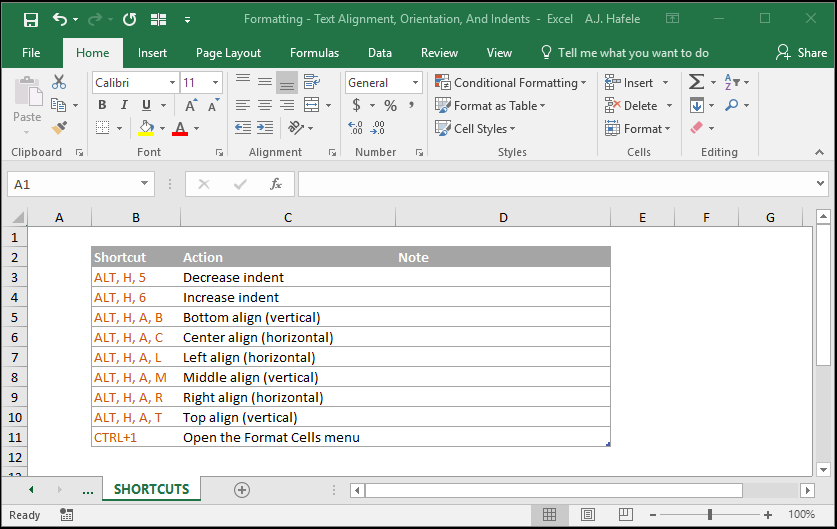Open the General number format dropdown
Screen dimensions: 837x529
click(415, 83)
